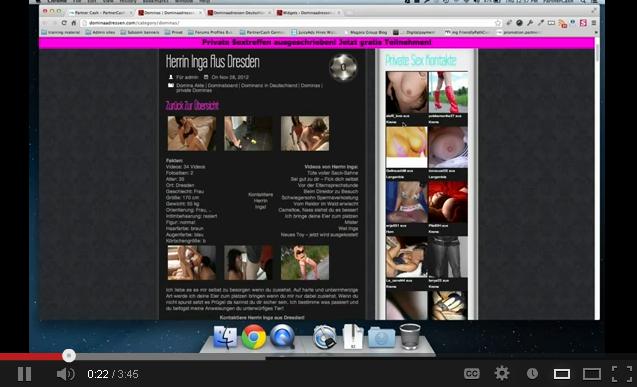Screen dimensions: 637x387
Task: Expand the Forums Profiles bookmarks folder
Action: (210, 32)
